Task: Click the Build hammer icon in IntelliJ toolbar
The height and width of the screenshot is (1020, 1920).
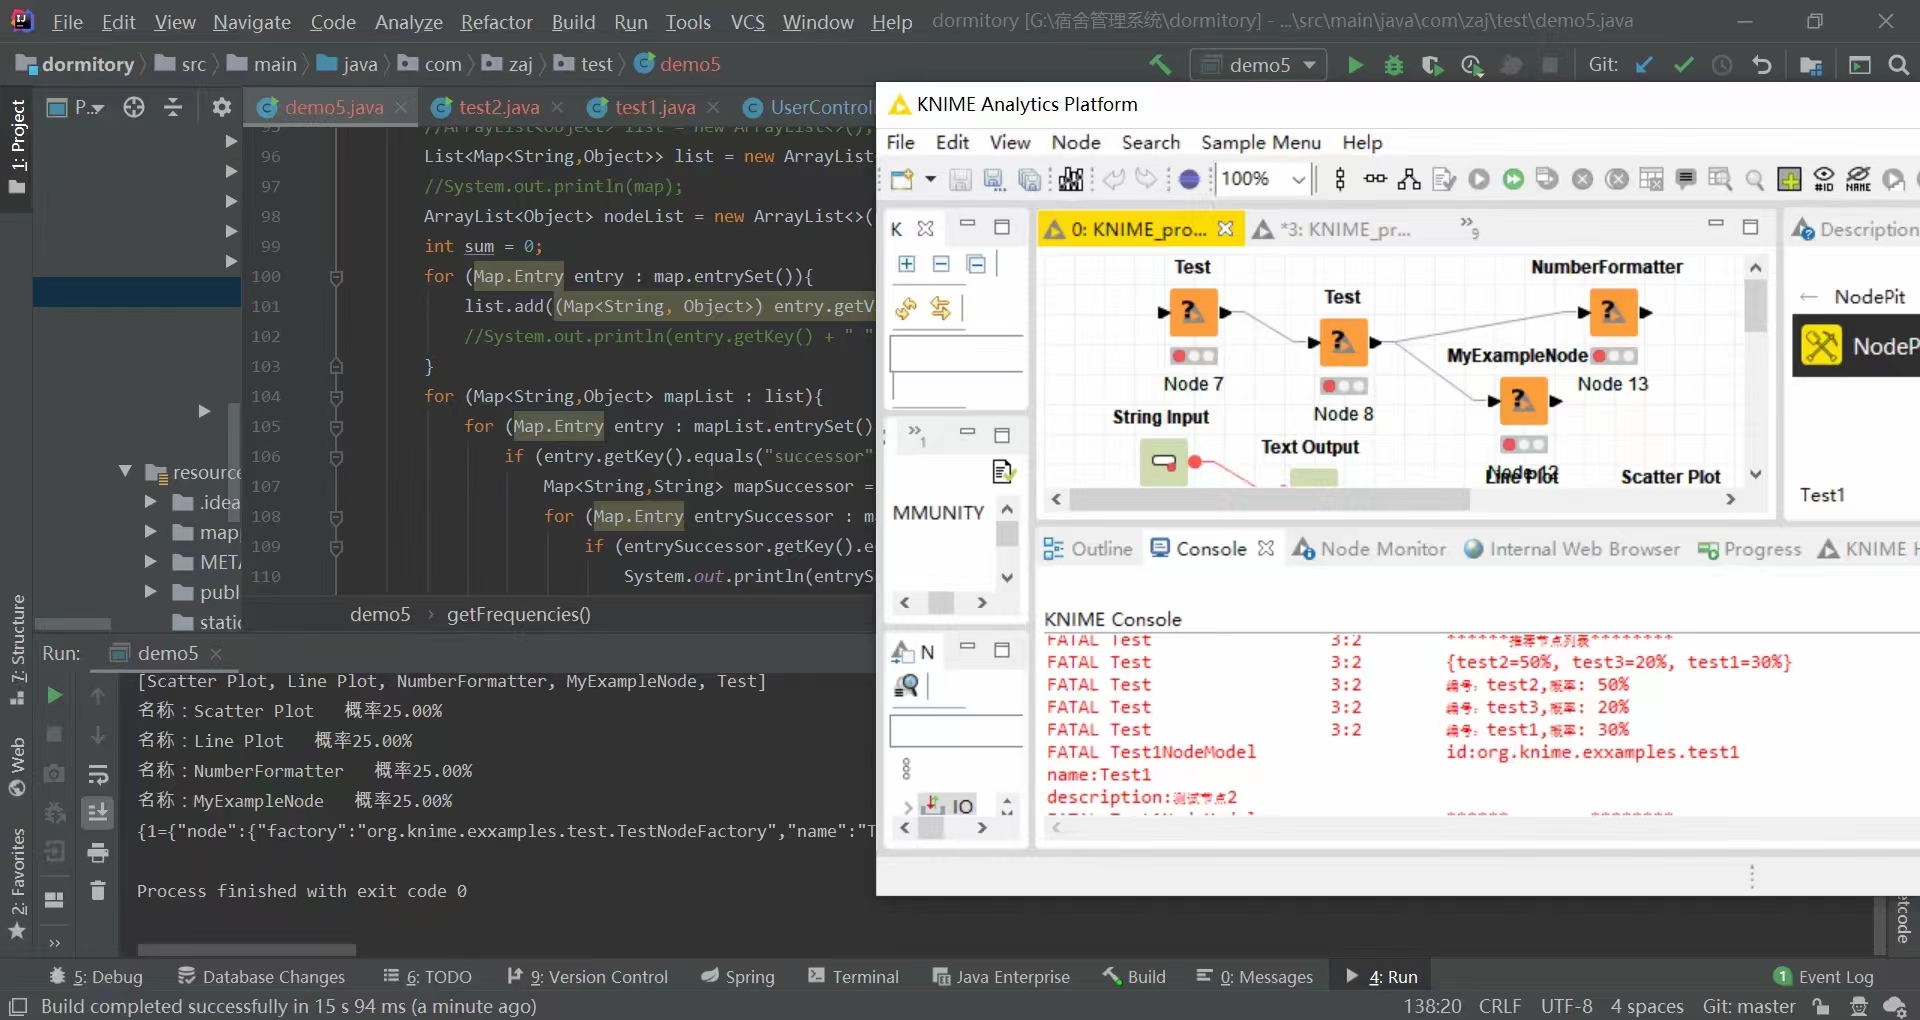Action: (1160, 65)
